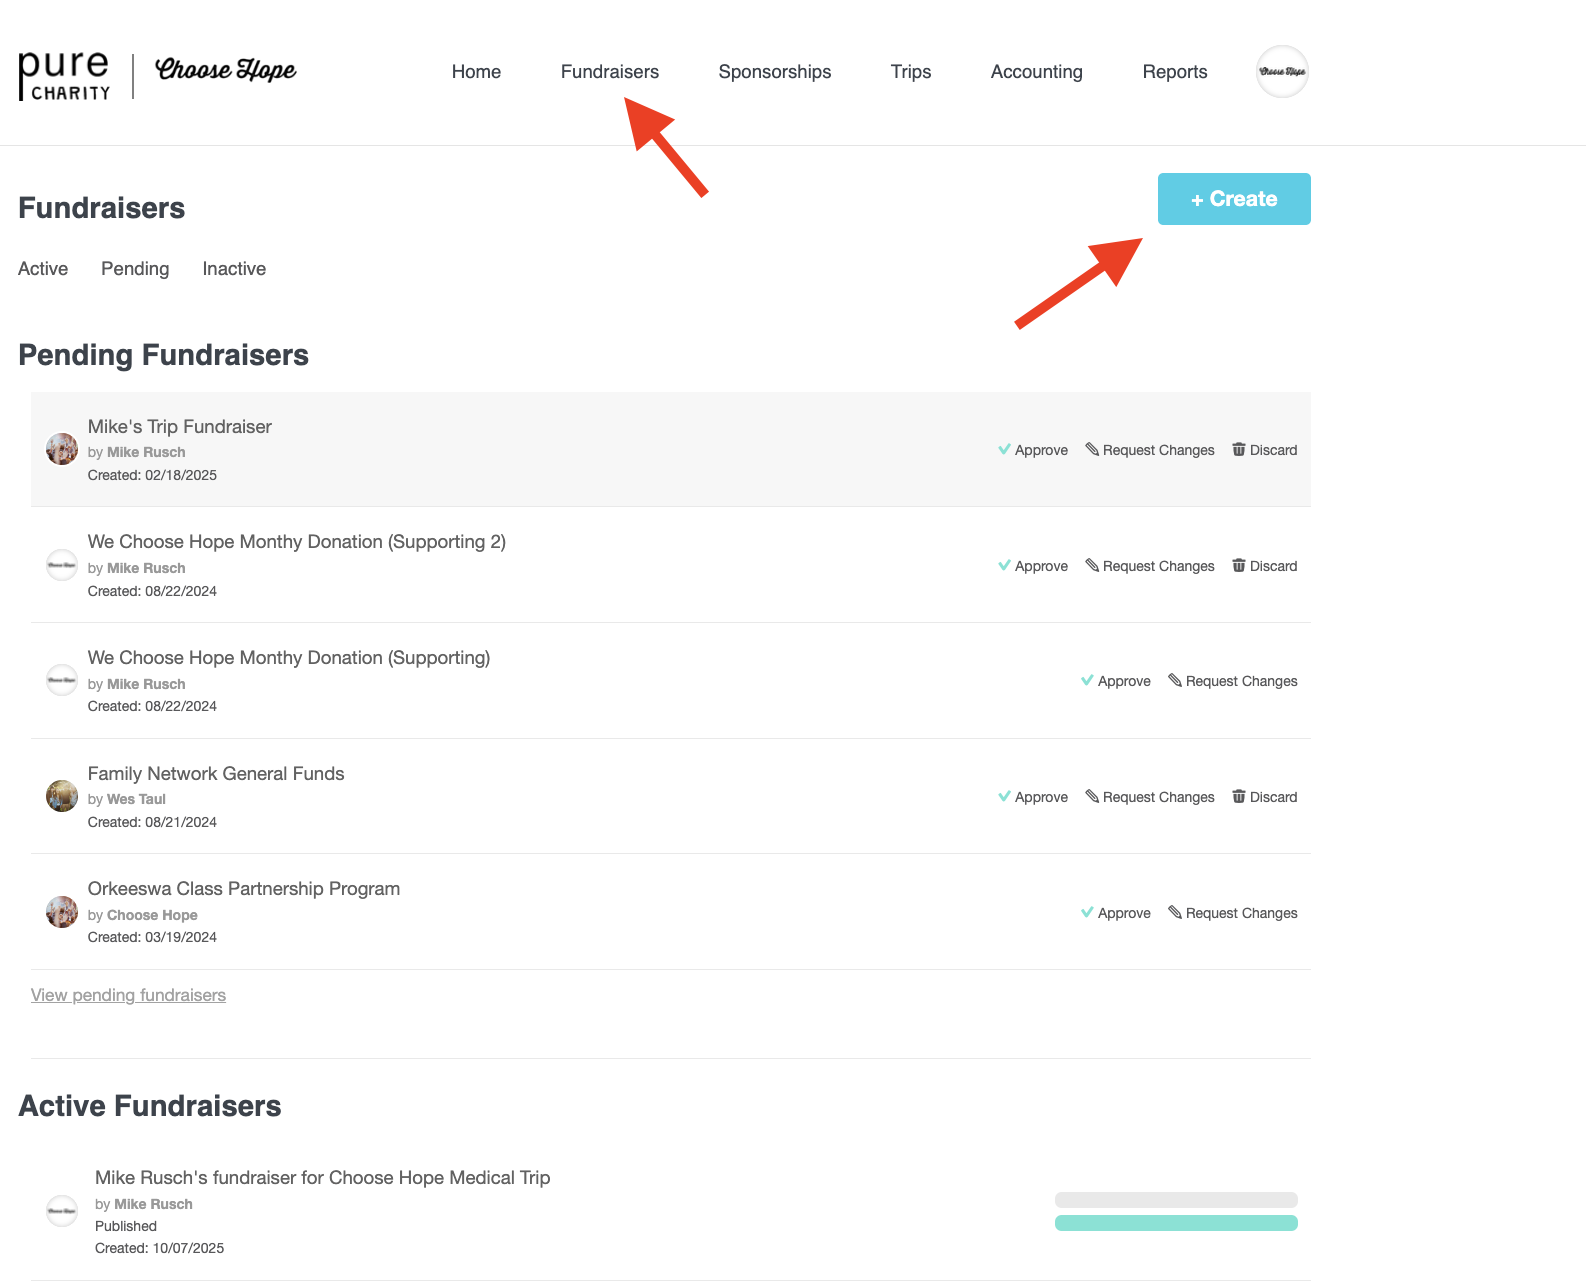Click Mike's Trip Fundraiser avatar image

[x=62, y=449]
